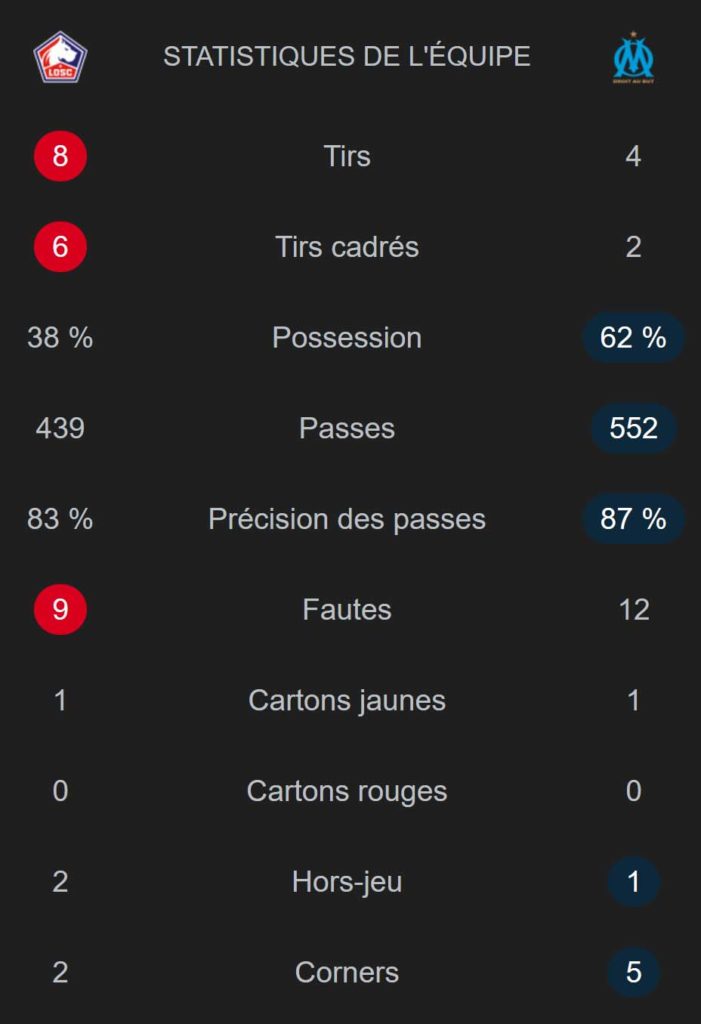Click the blue 87 % pass accuracy badge

(633, 519)
